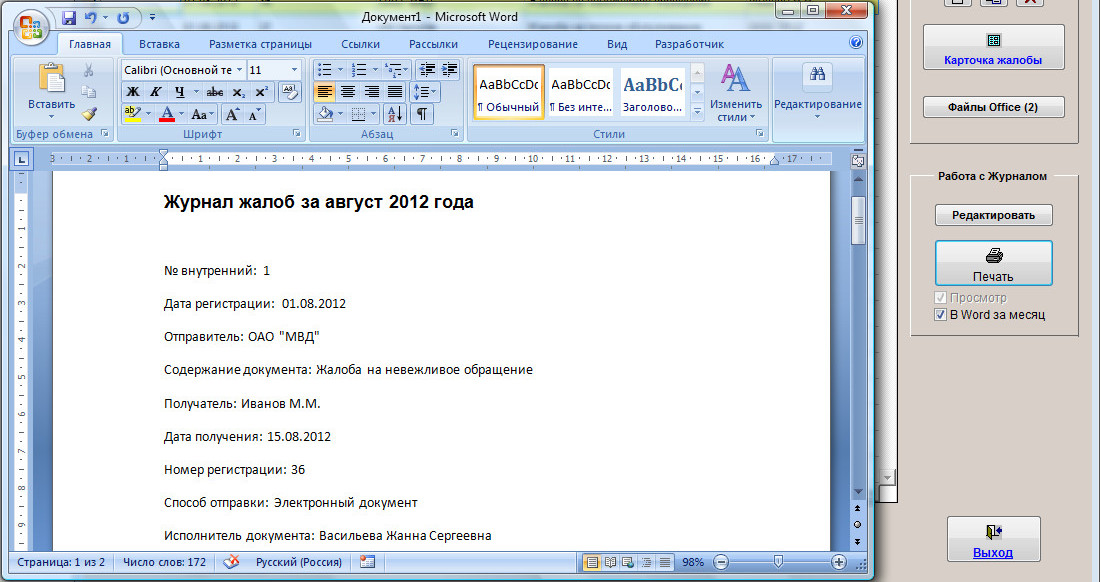Switch to Outline view
The height and width of the screenshot is (582, 1101).
point(646,562)
